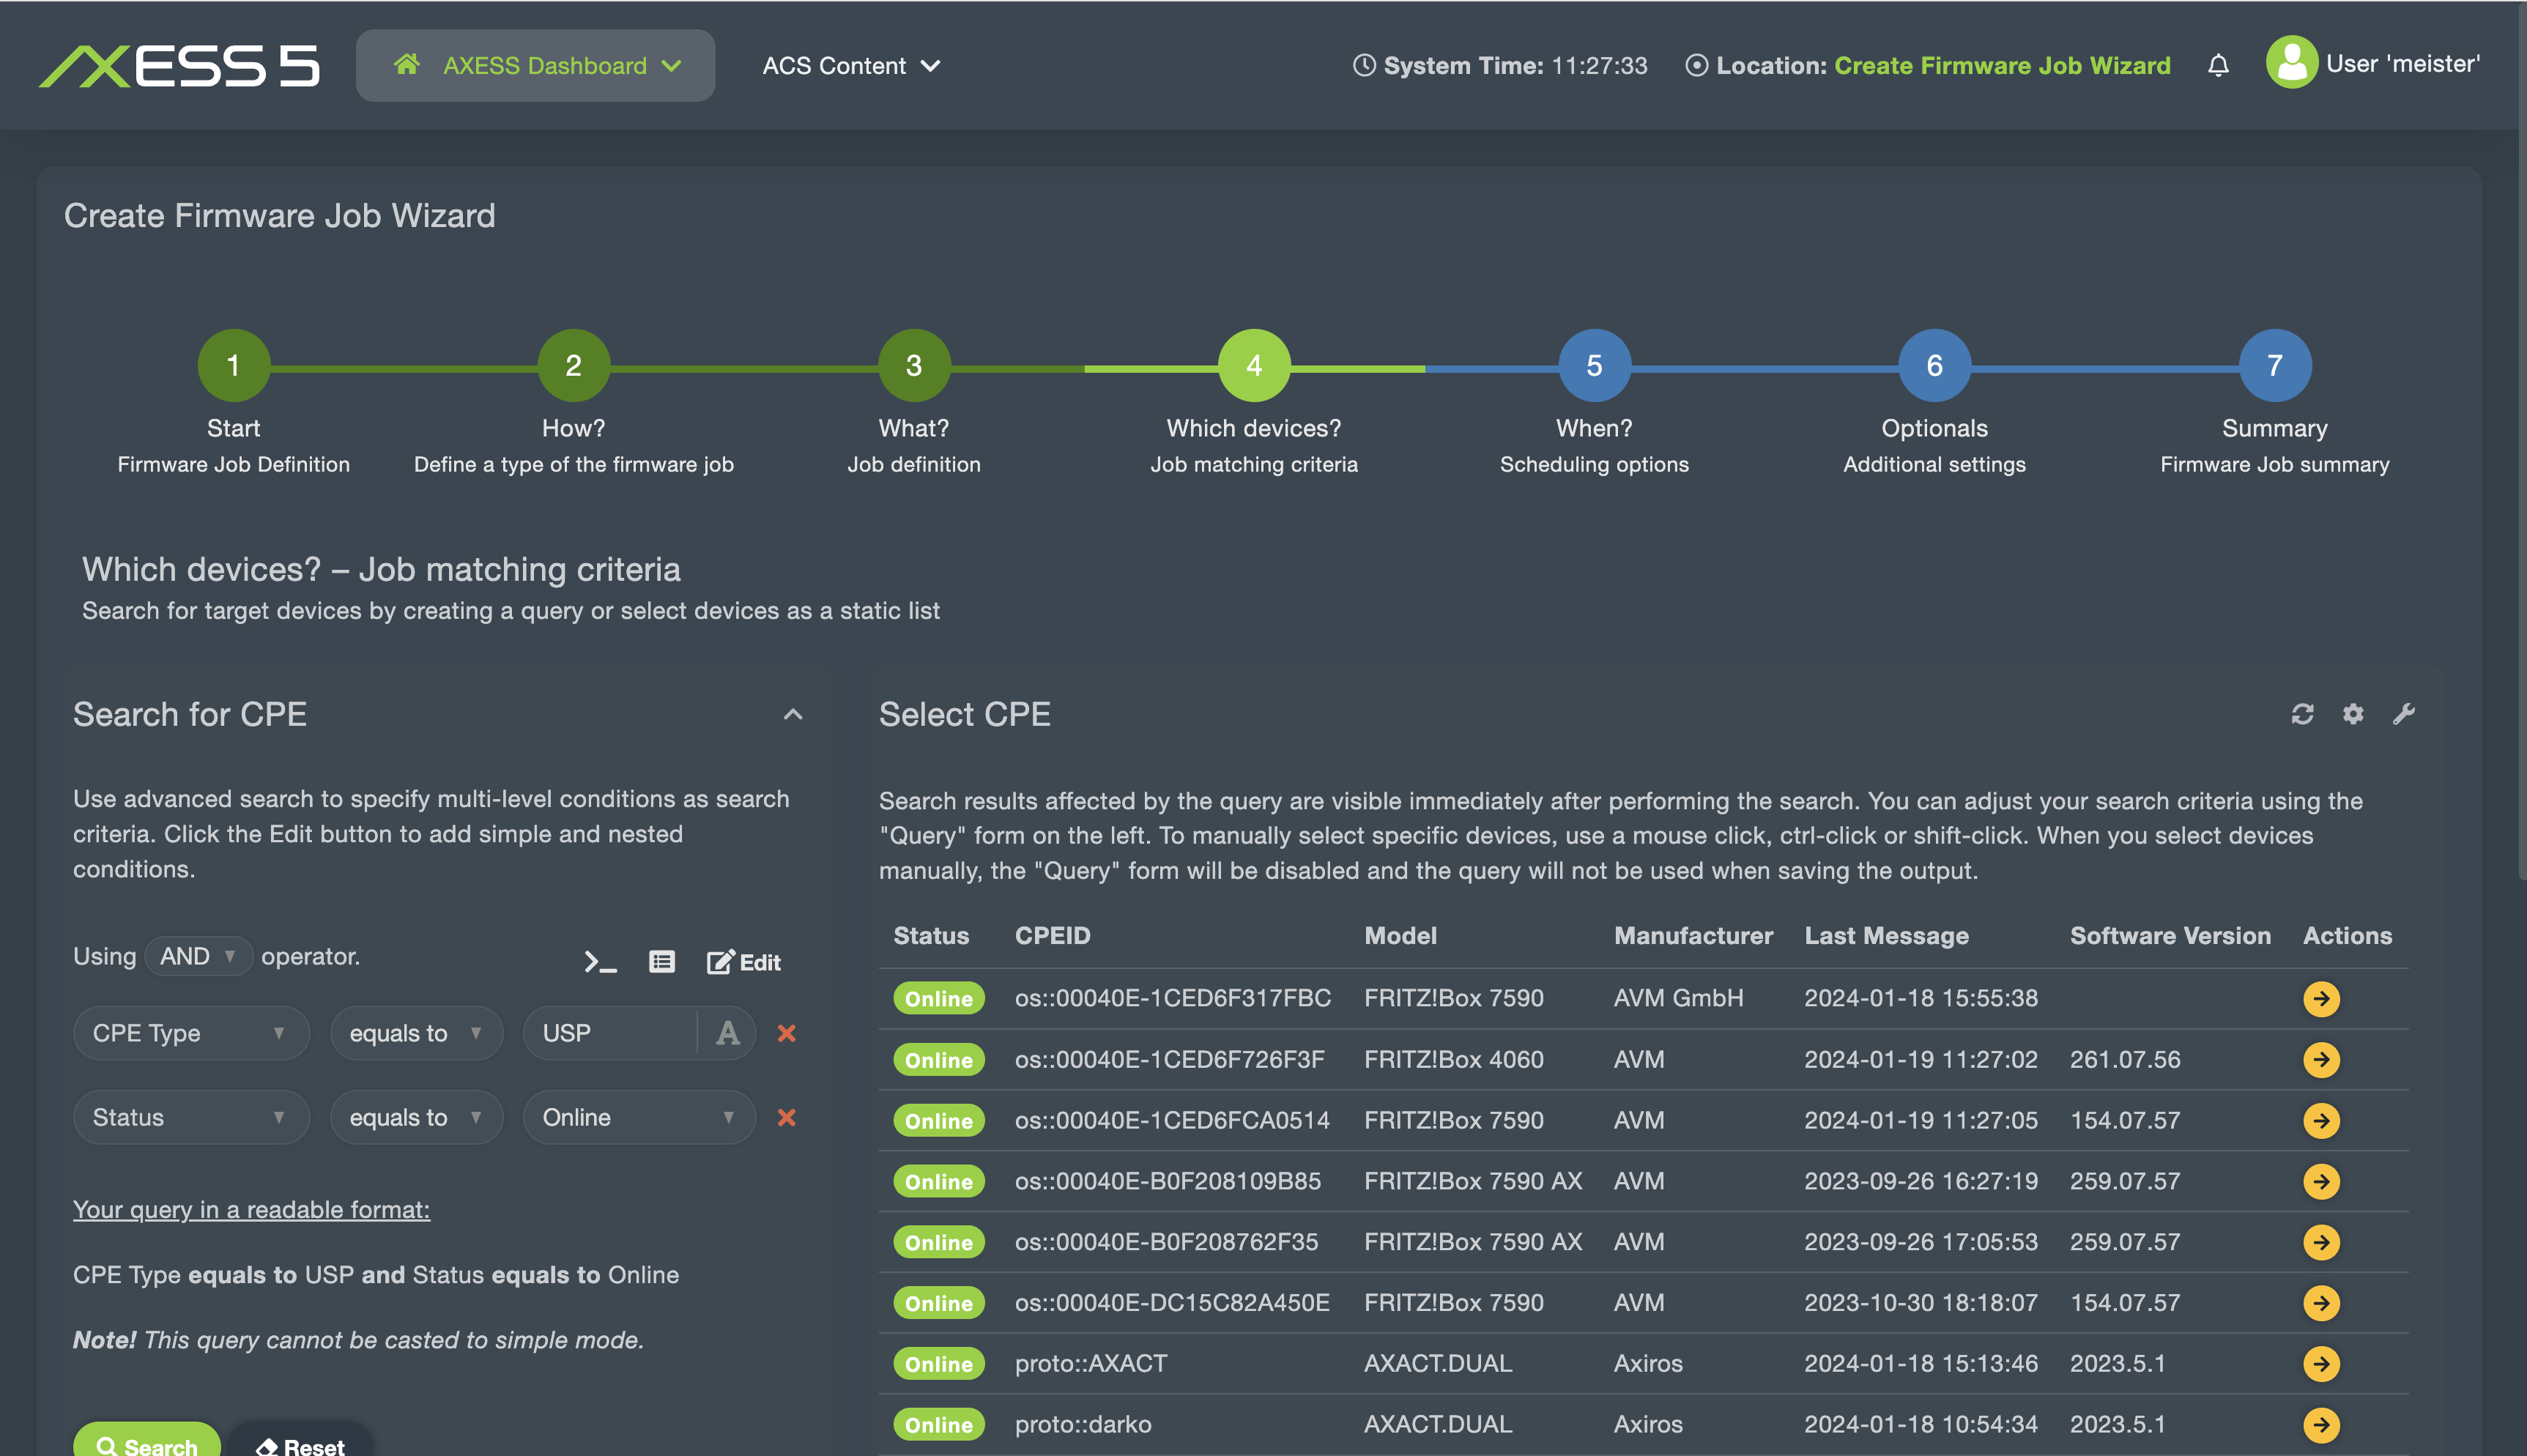Screen dimensions: 2527x1456
Task: Open the Online value dropdown
Action: 639,1117
